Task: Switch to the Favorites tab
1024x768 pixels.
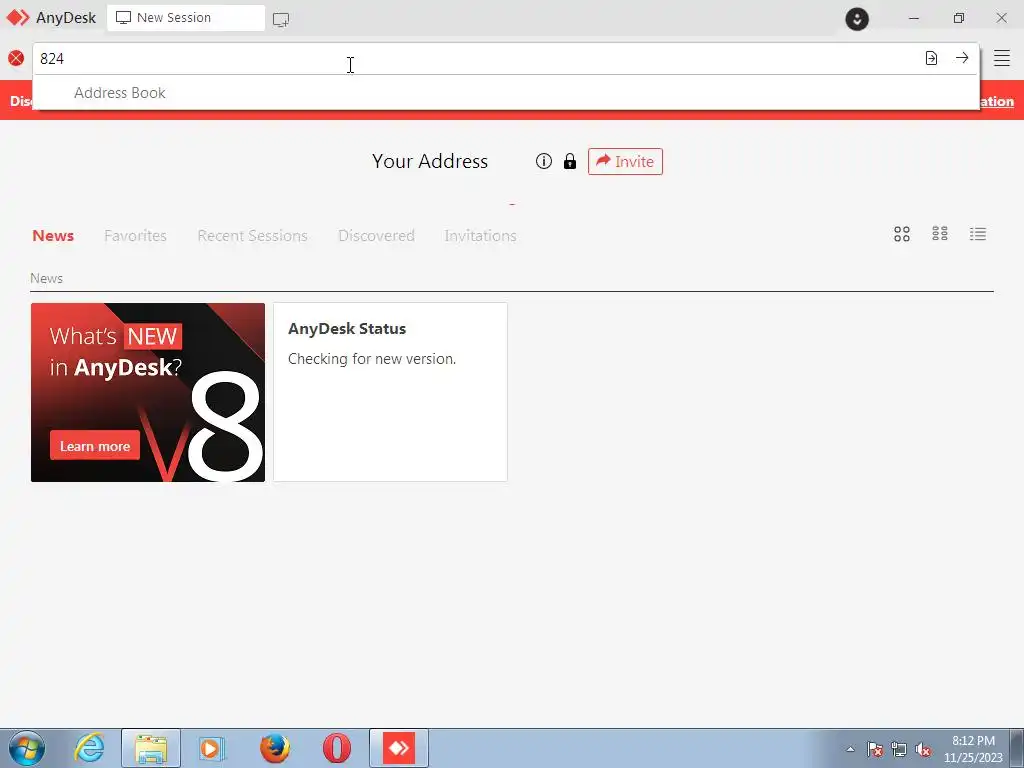Action: coord(135,236)
